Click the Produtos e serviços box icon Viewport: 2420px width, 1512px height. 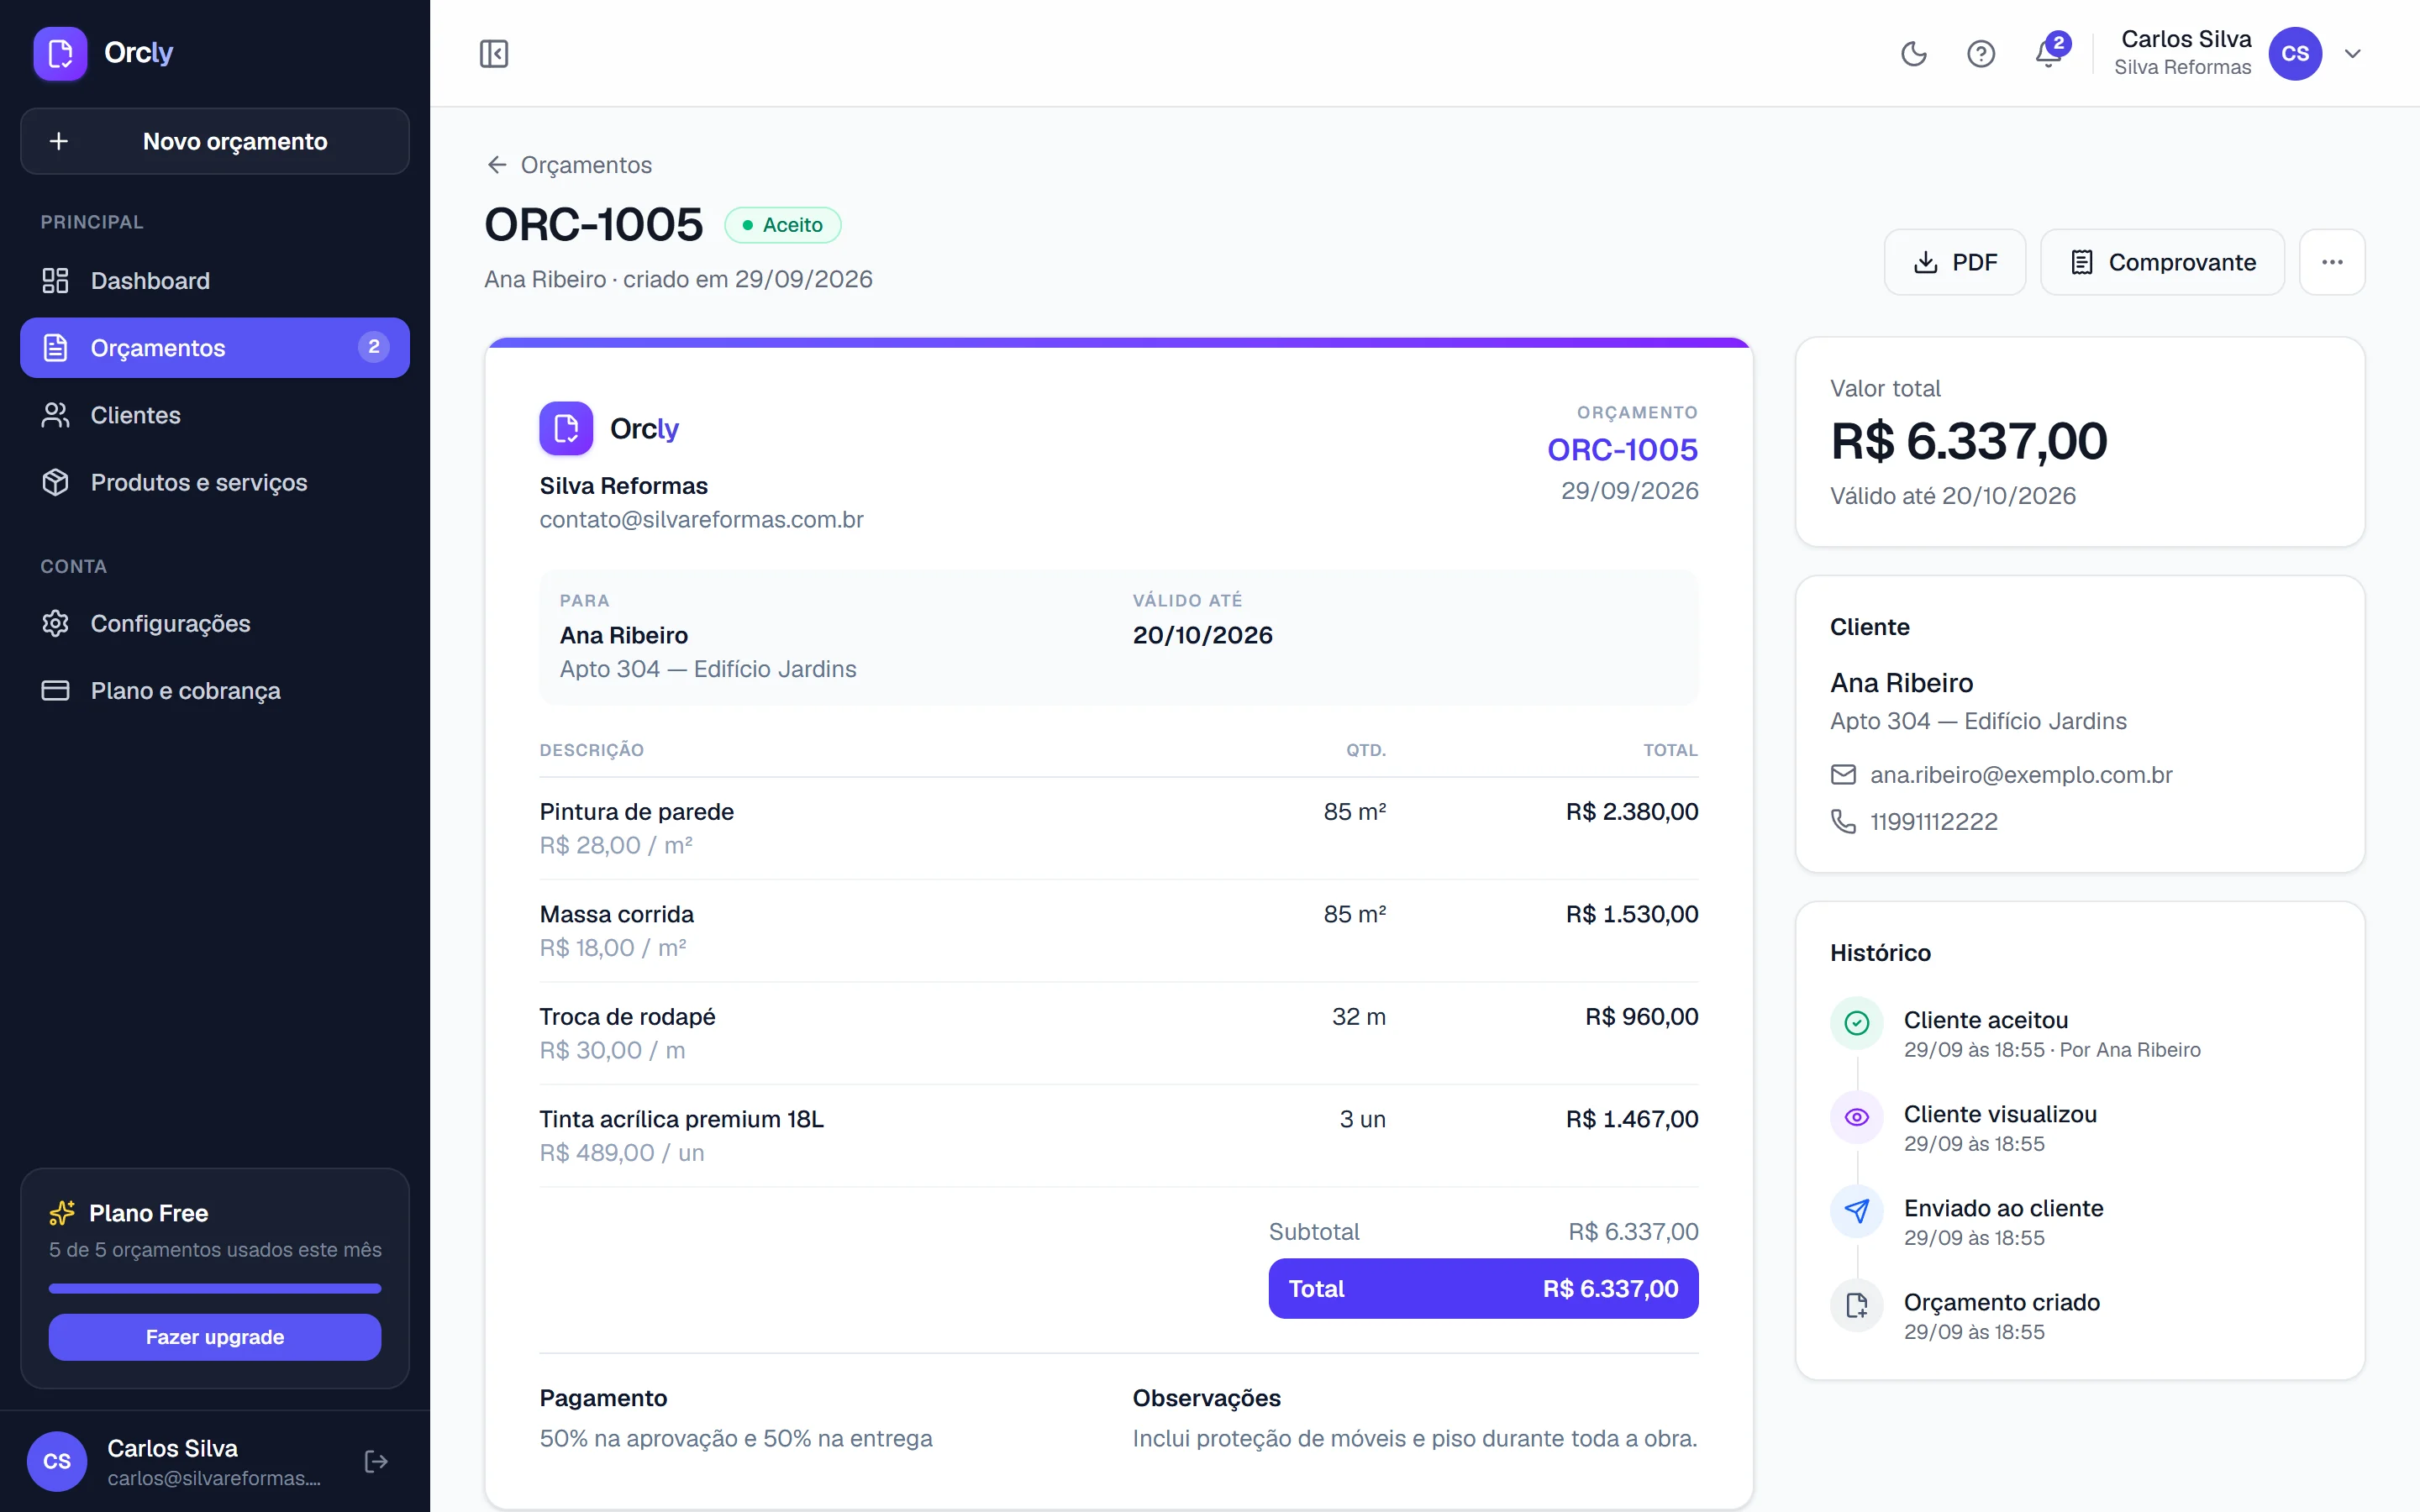pos(55,482)
